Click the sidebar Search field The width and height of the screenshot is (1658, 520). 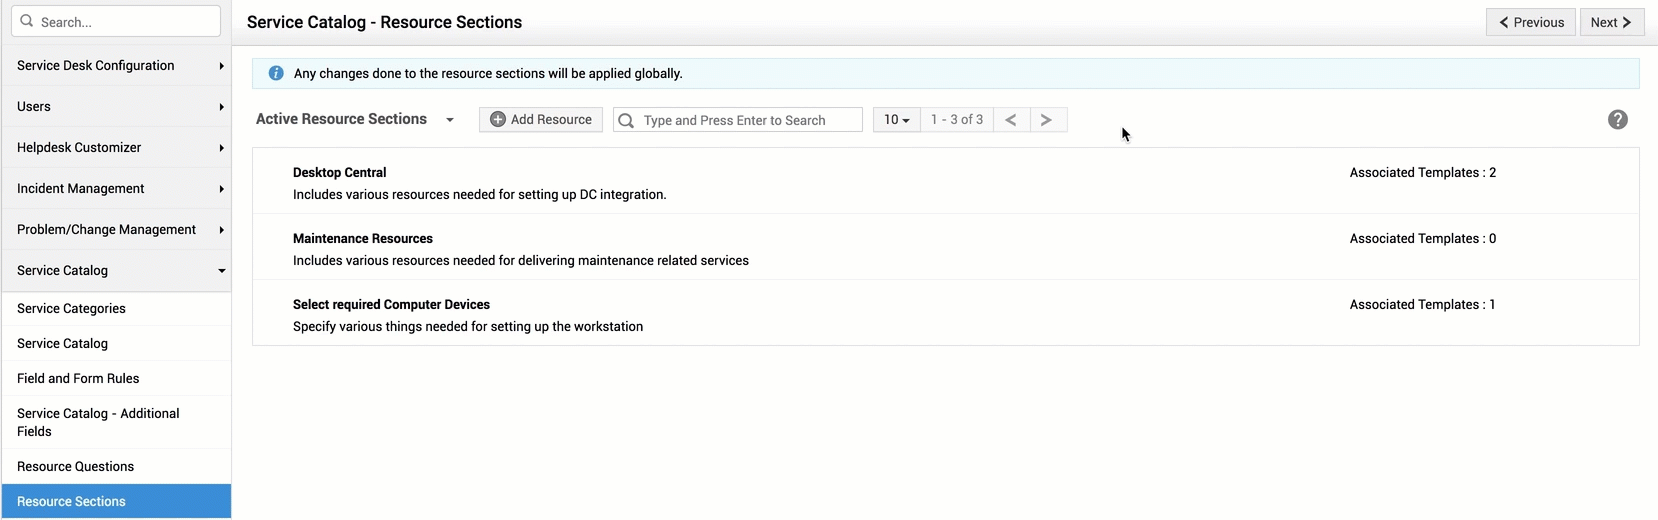tap(116, 21)
